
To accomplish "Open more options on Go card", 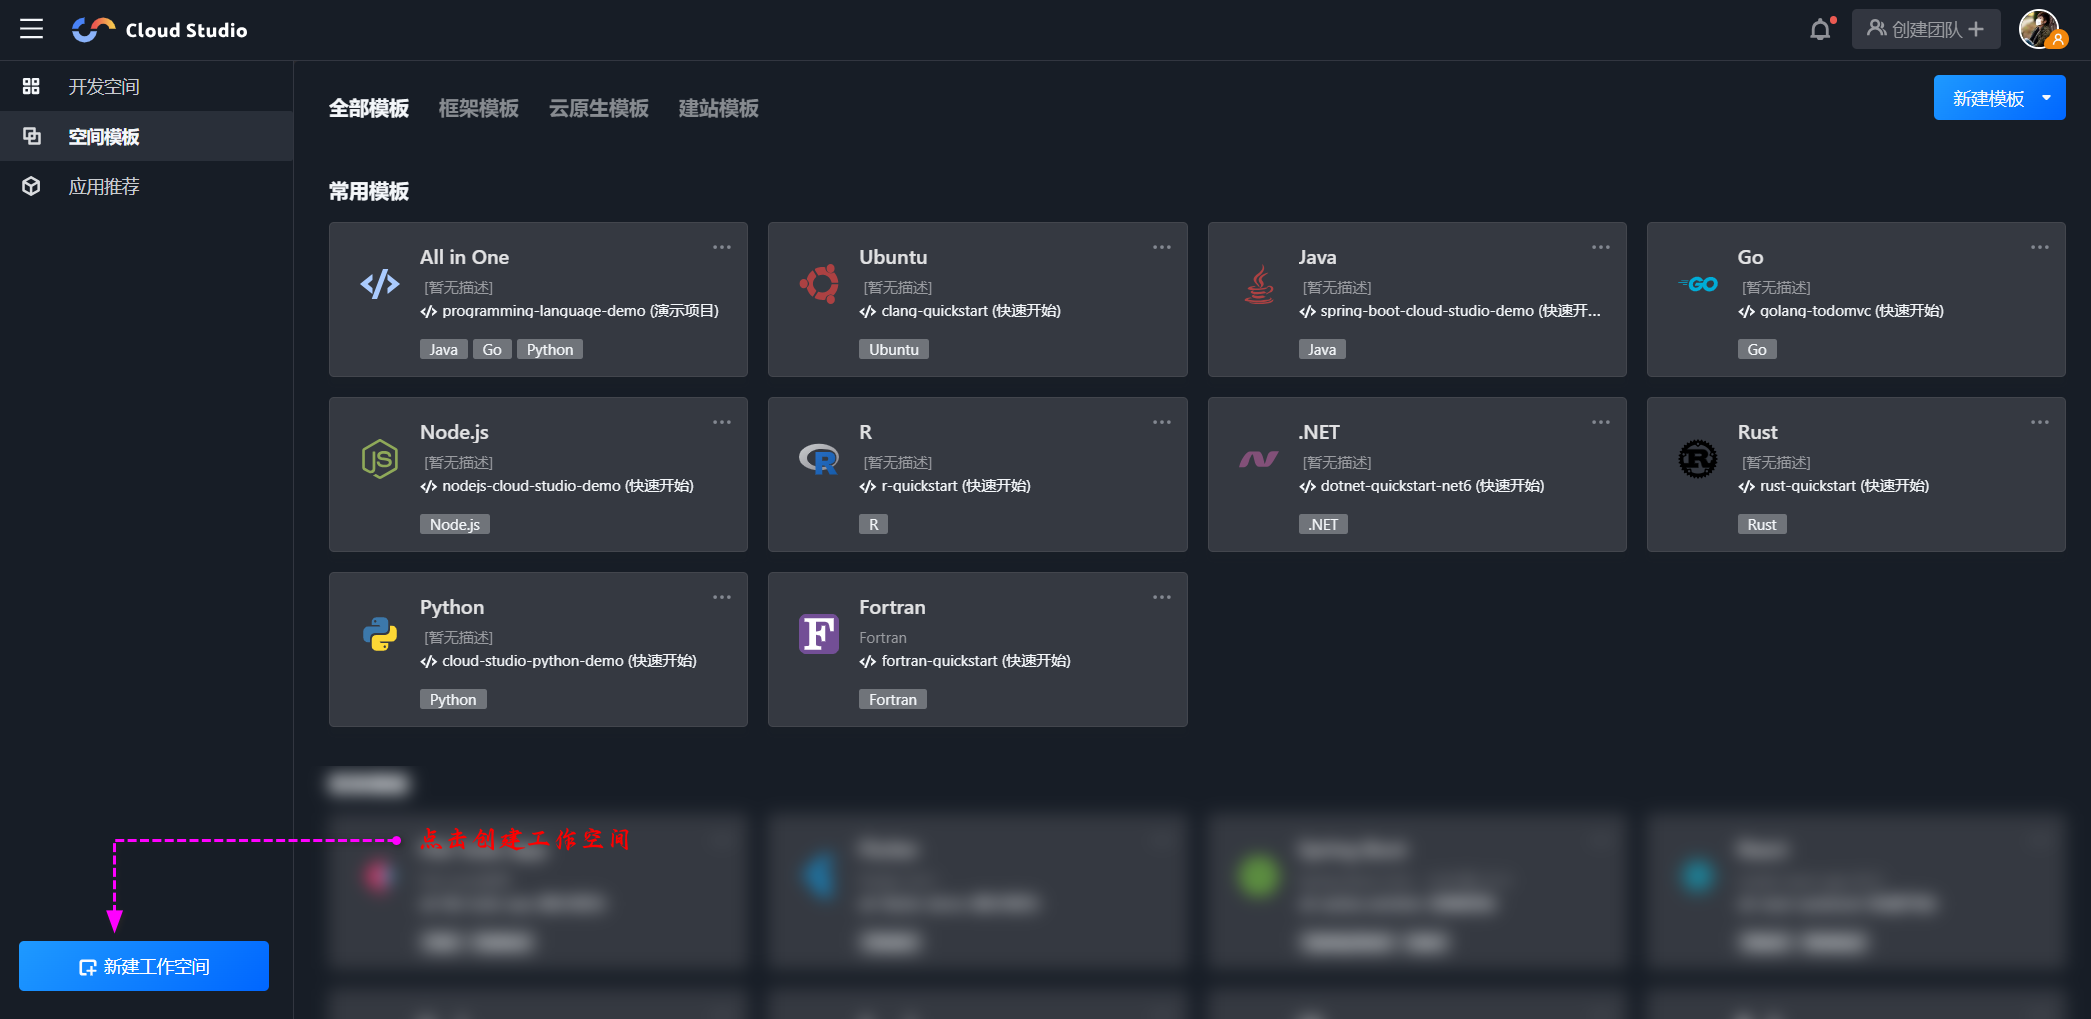I will 2040,247.
